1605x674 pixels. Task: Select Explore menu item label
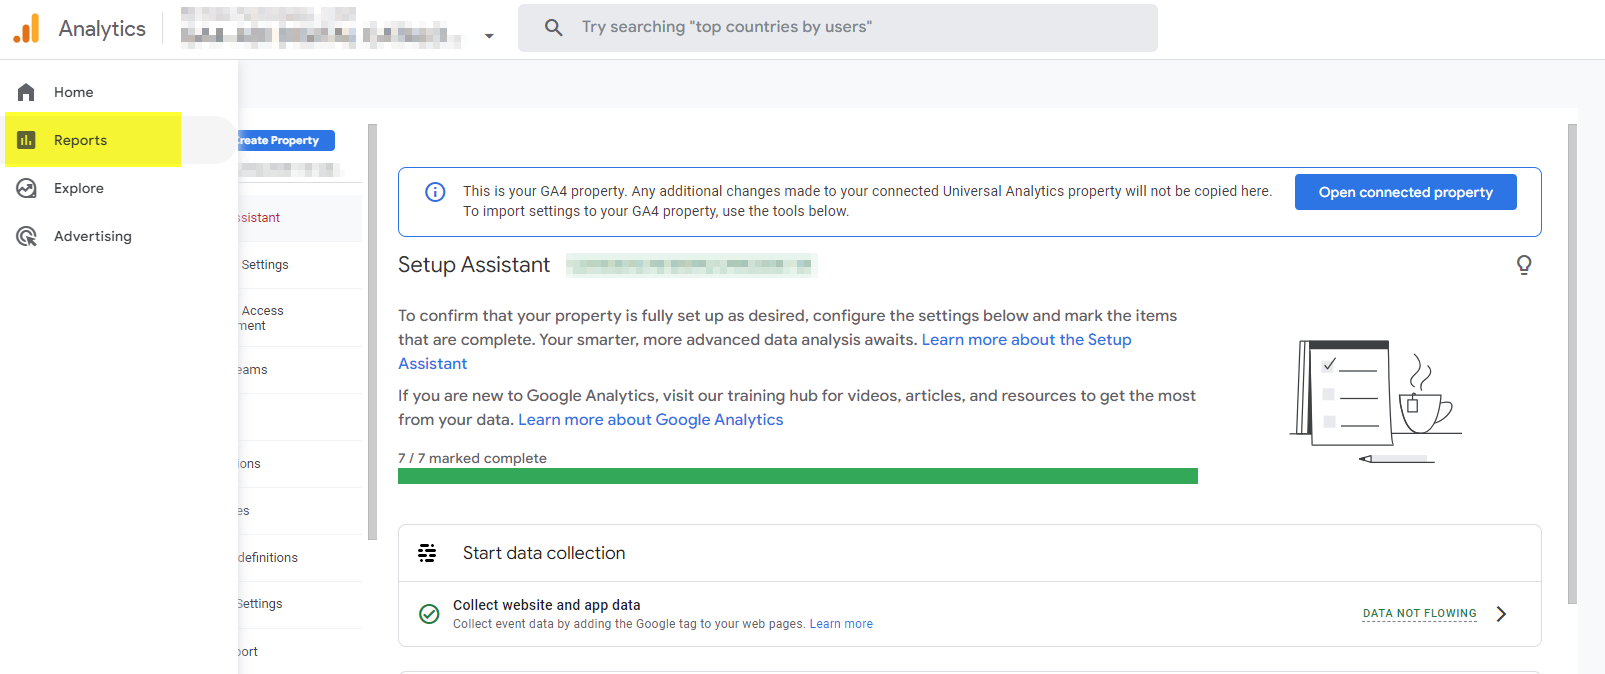coord(79,188)
